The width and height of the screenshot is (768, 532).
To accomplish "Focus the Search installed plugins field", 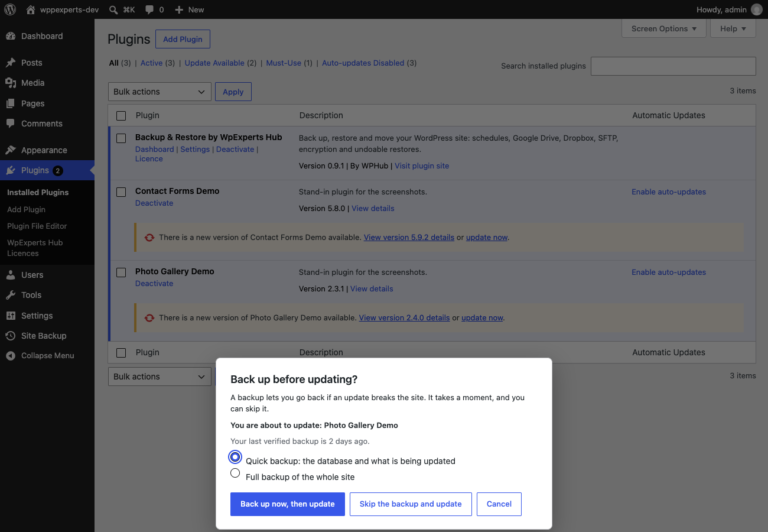I will (673, 66).
